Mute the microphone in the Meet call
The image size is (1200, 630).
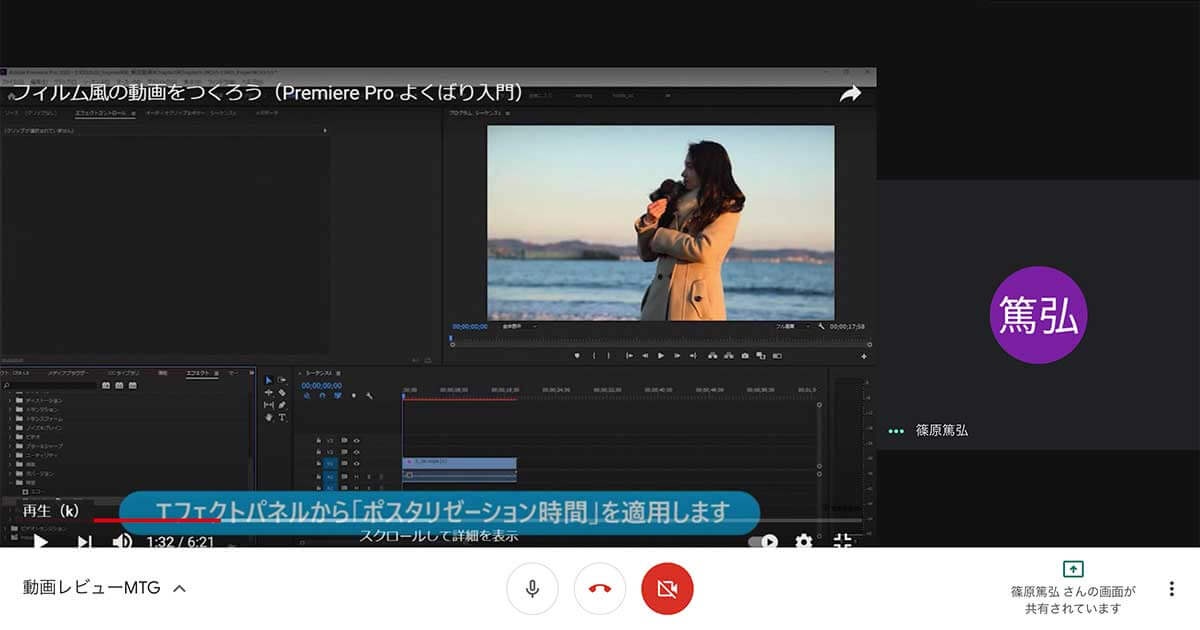pos(532,589)
